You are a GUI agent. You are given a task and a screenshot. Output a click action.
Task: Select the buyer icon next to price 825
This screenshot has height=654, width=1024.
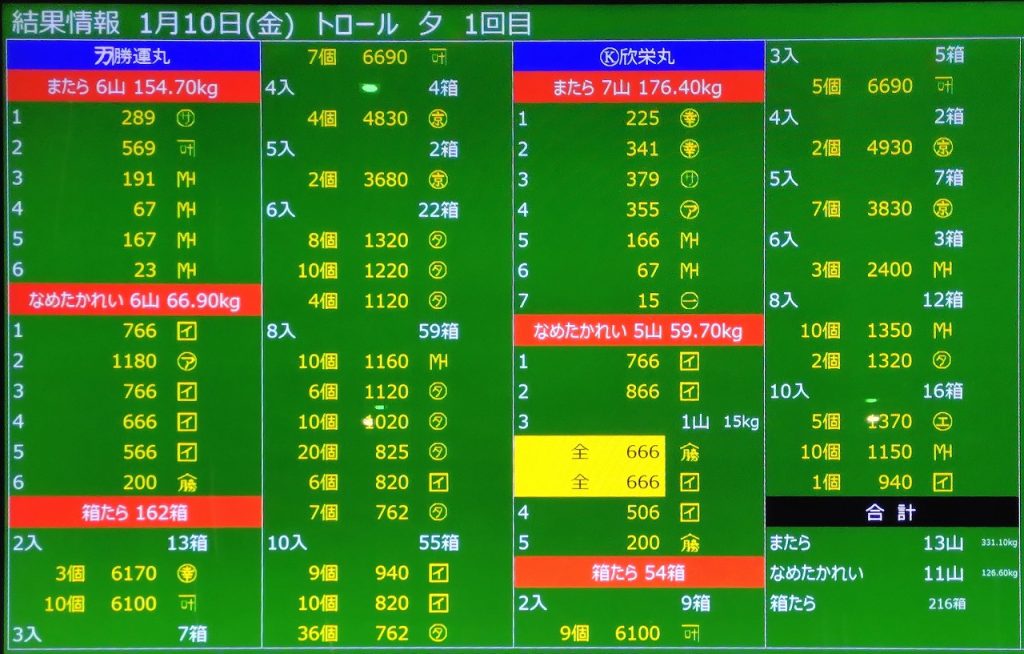pos(438,453)
